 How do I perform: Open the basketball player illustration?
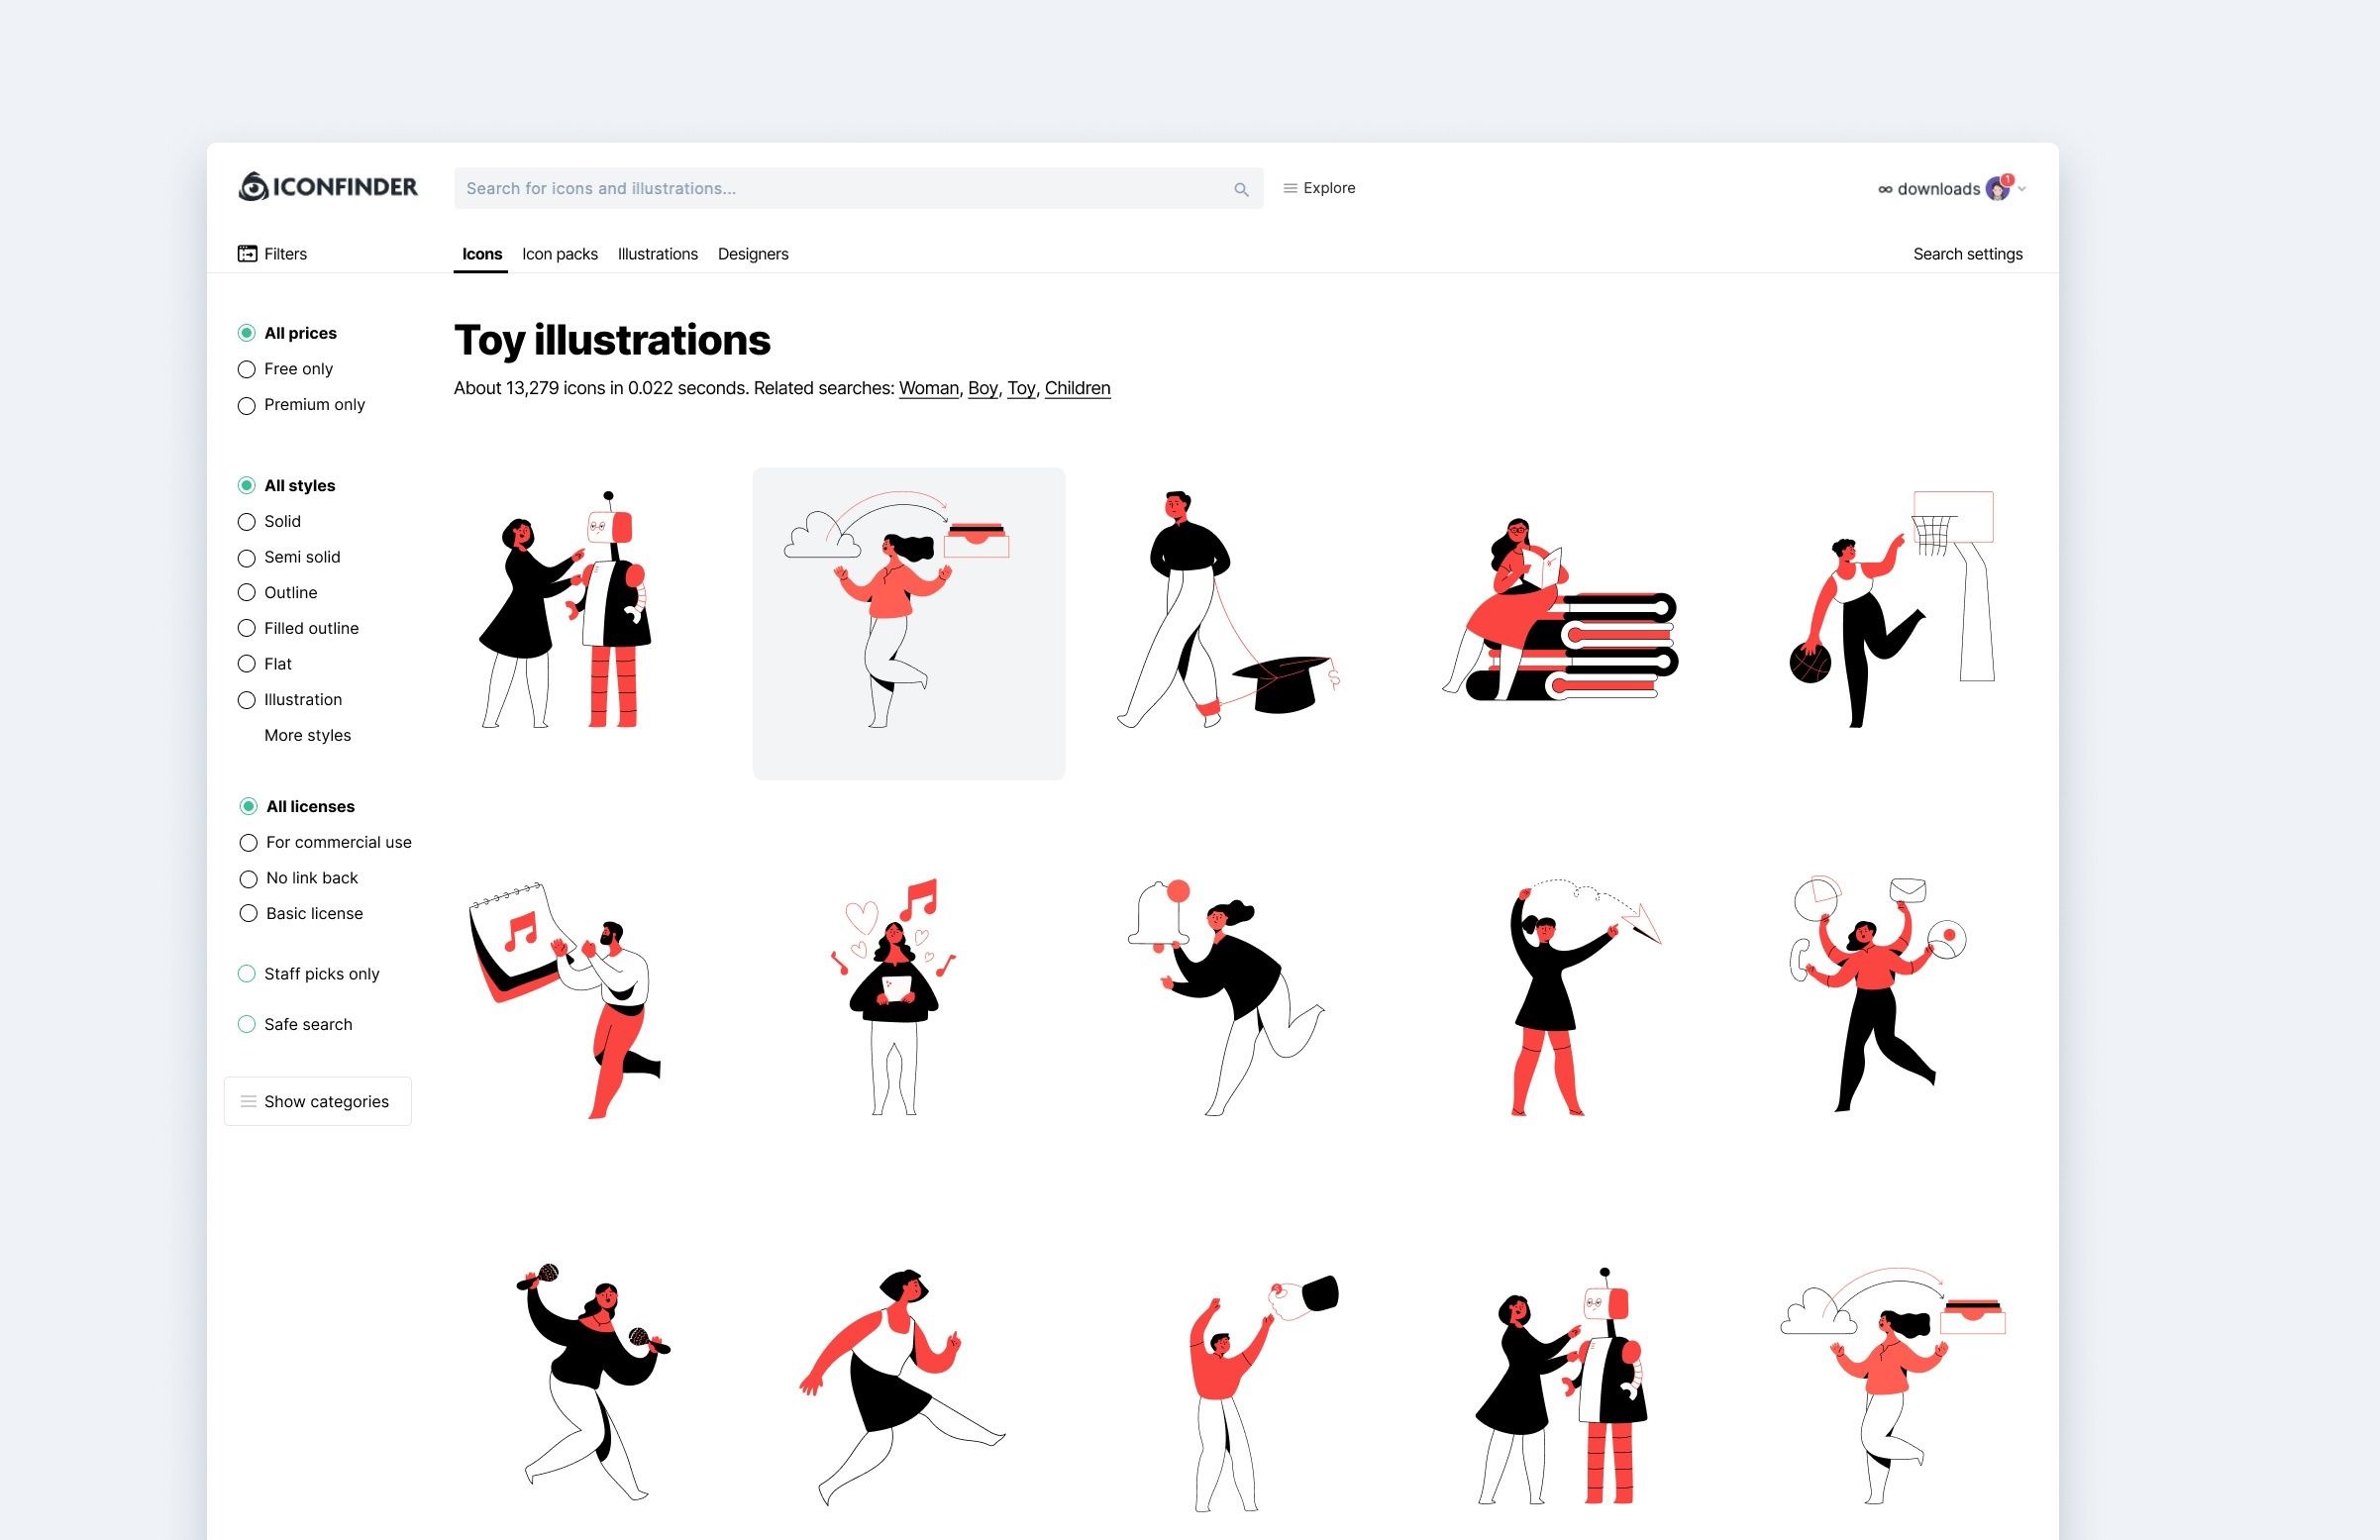pyautogui.click(x=1891, y=609)
